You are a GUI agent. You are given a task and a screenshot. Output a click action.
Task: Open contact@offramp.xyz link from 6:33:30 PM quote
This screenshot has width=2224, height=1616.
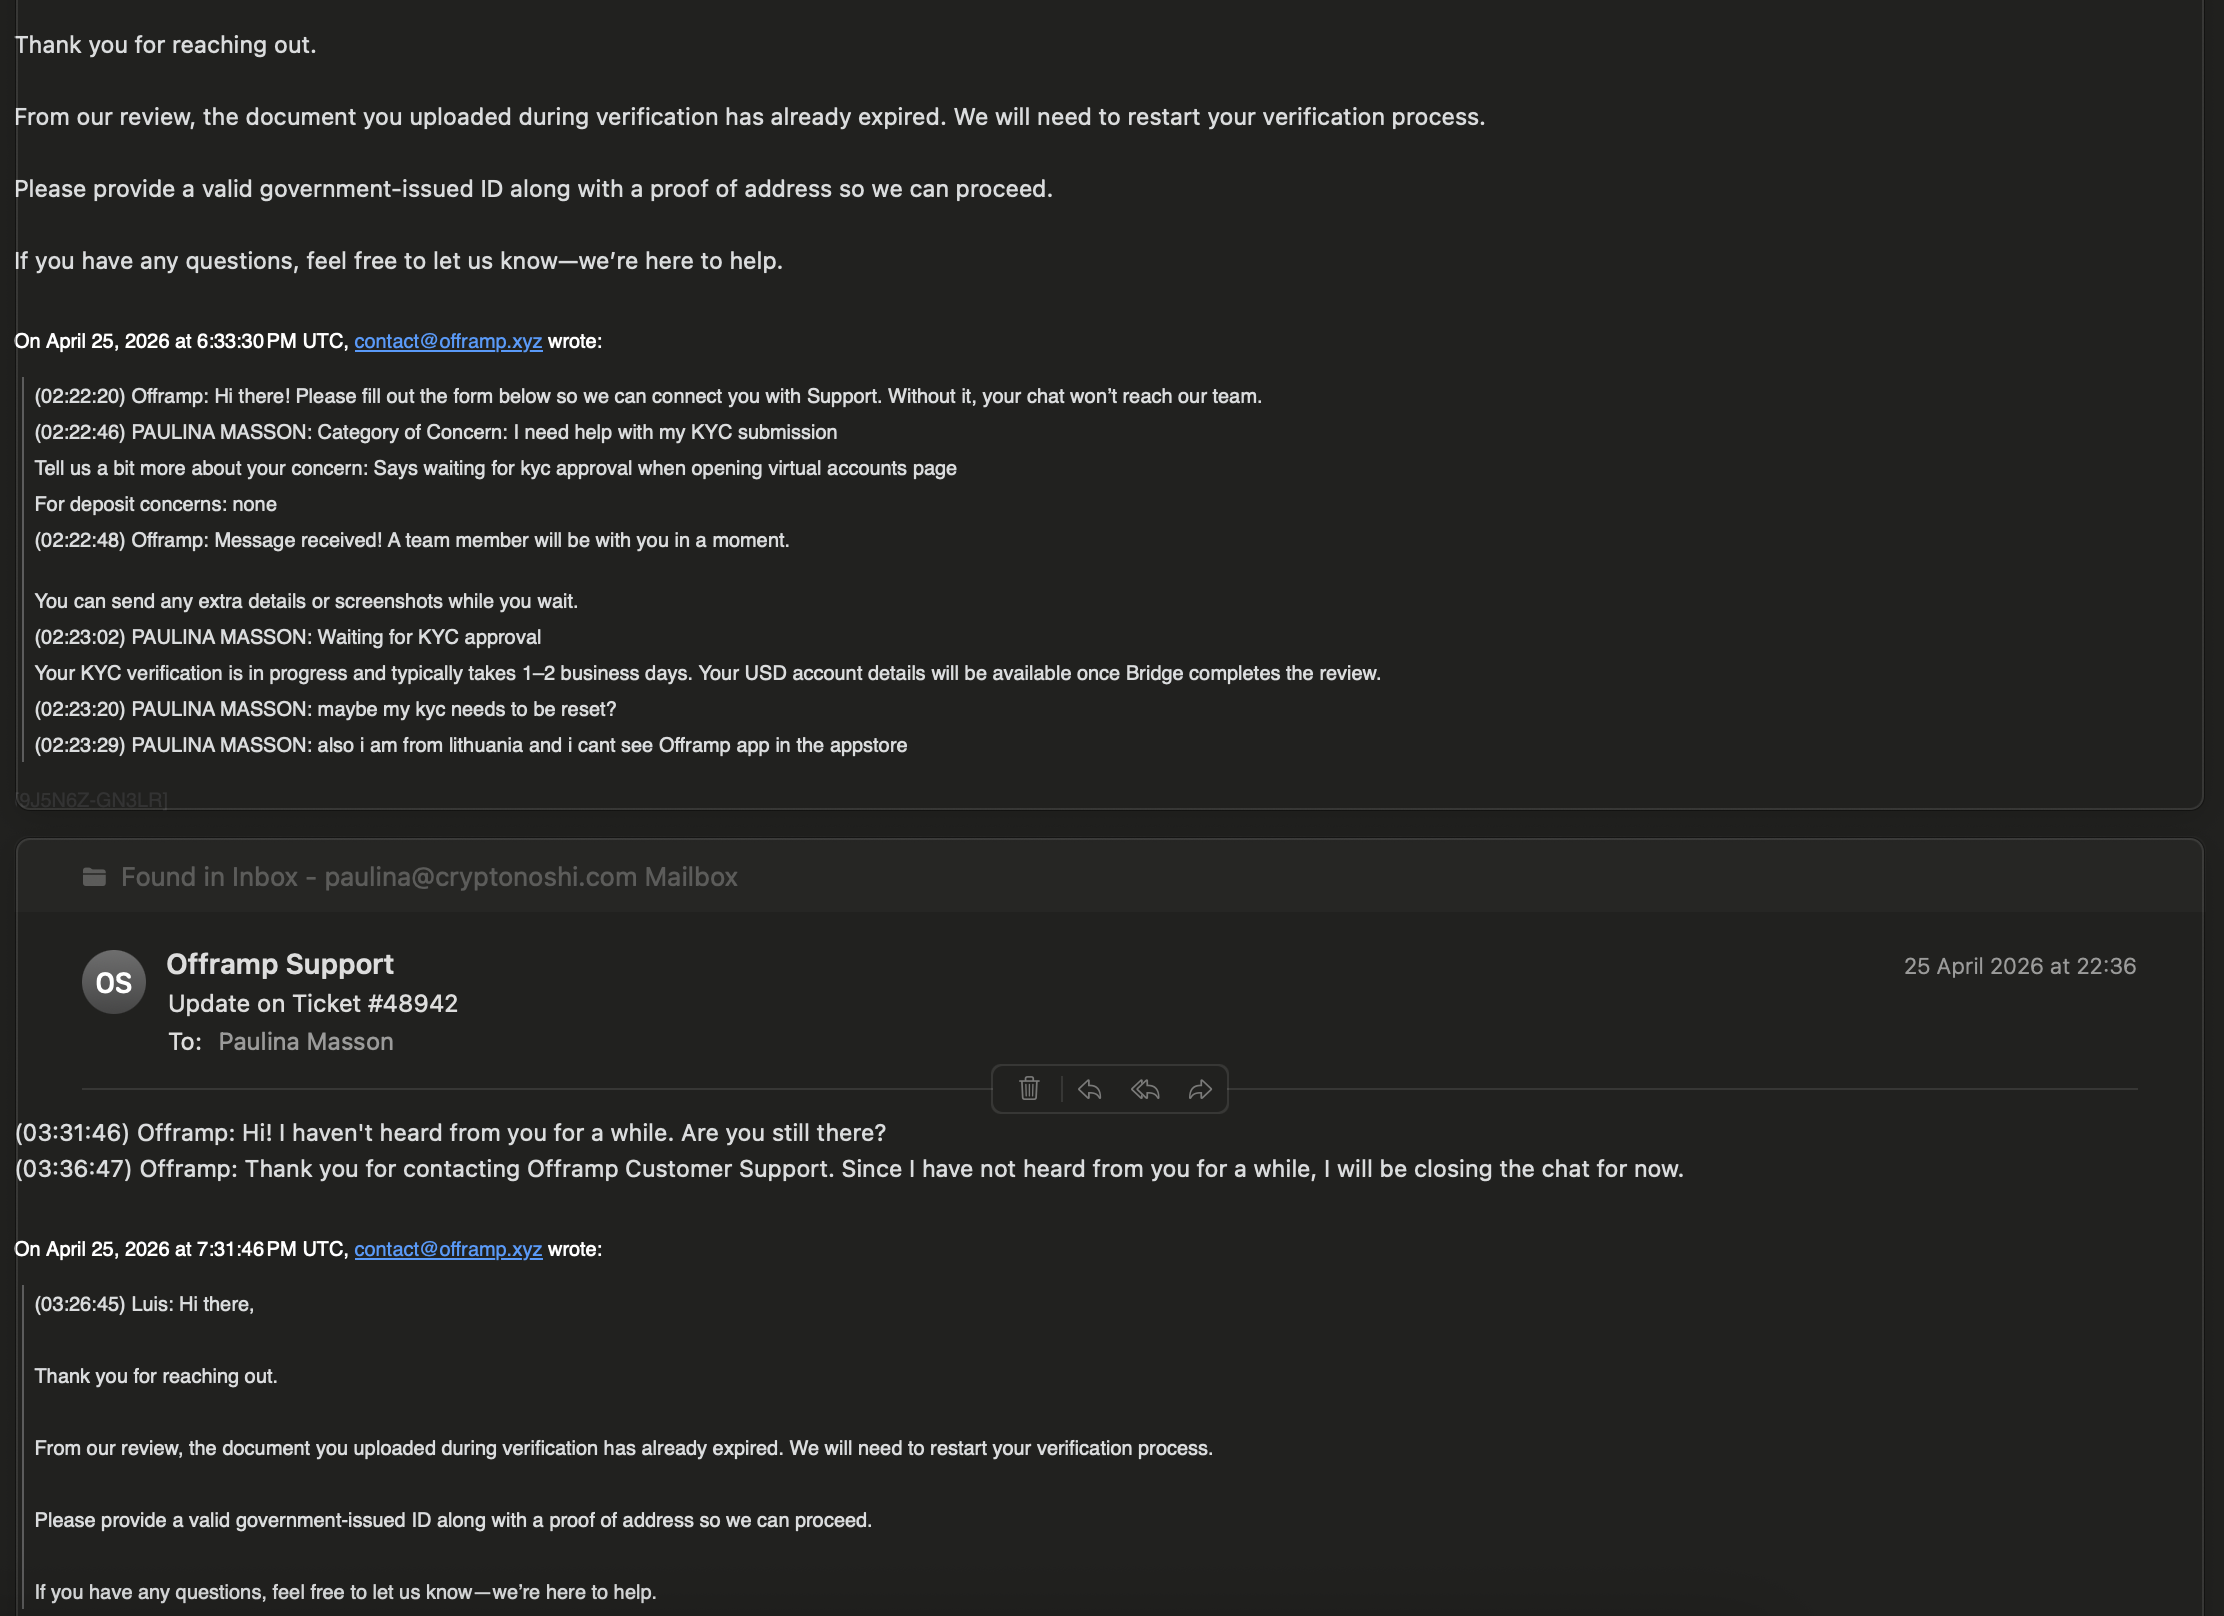(448, 341)
